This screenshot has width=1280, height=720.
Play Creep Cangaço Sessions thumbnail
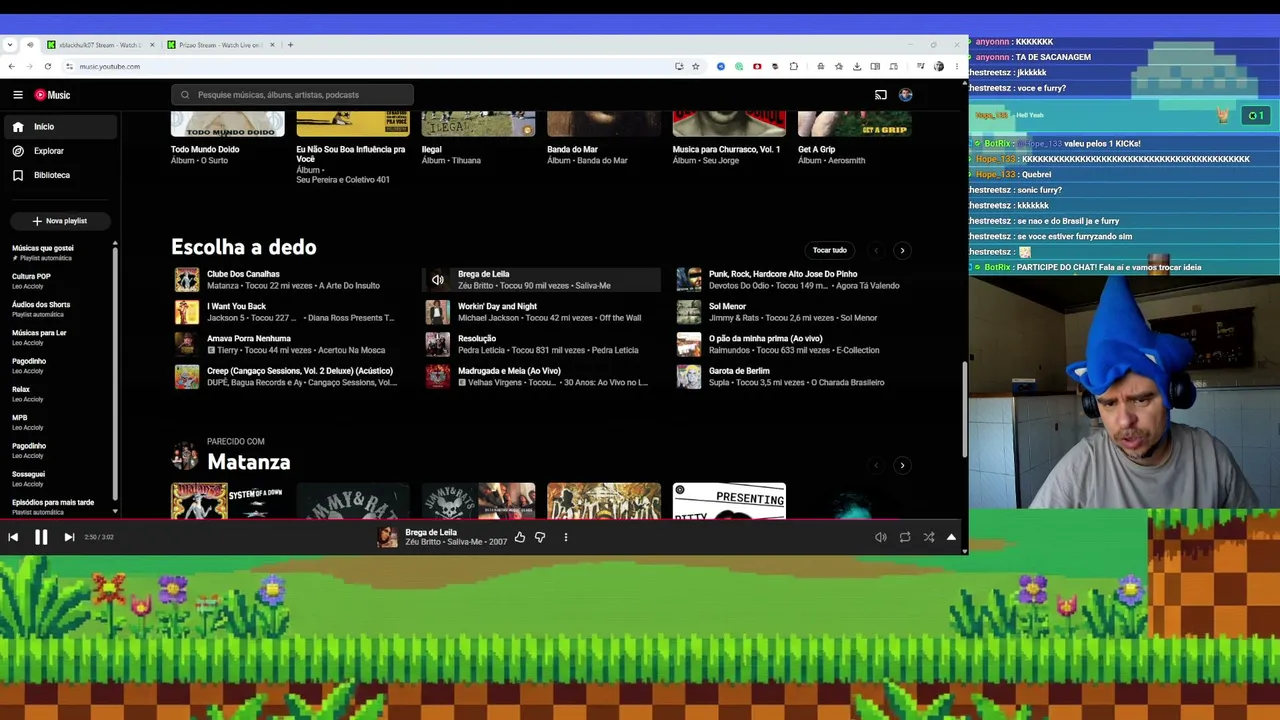(x=187, y=376)
